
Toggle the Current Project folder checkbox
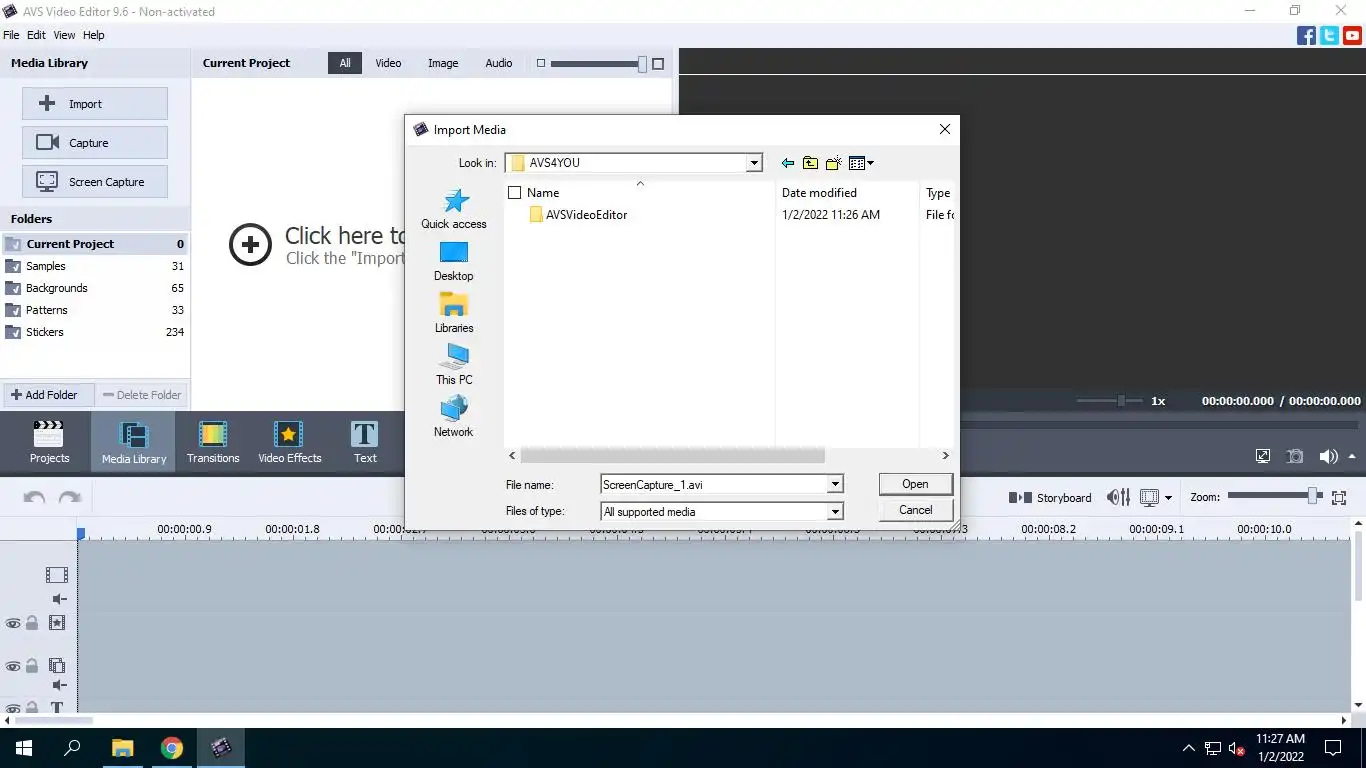[13, 244]
